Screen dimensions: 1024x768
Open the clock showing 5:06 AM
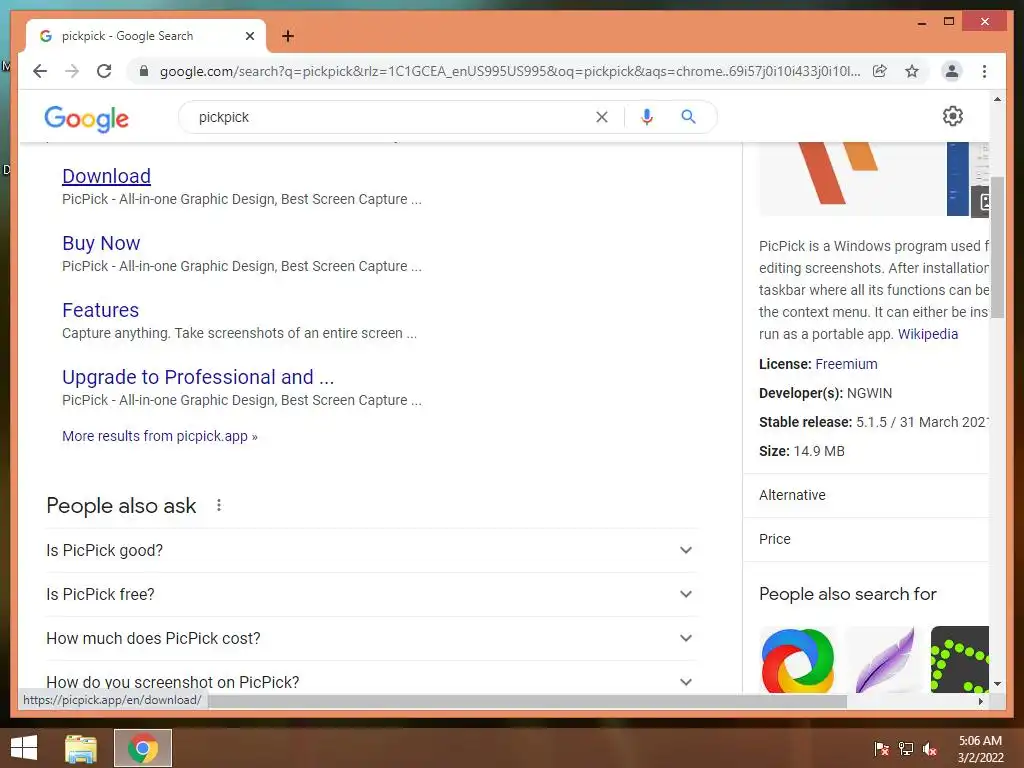tap(980, 749)
